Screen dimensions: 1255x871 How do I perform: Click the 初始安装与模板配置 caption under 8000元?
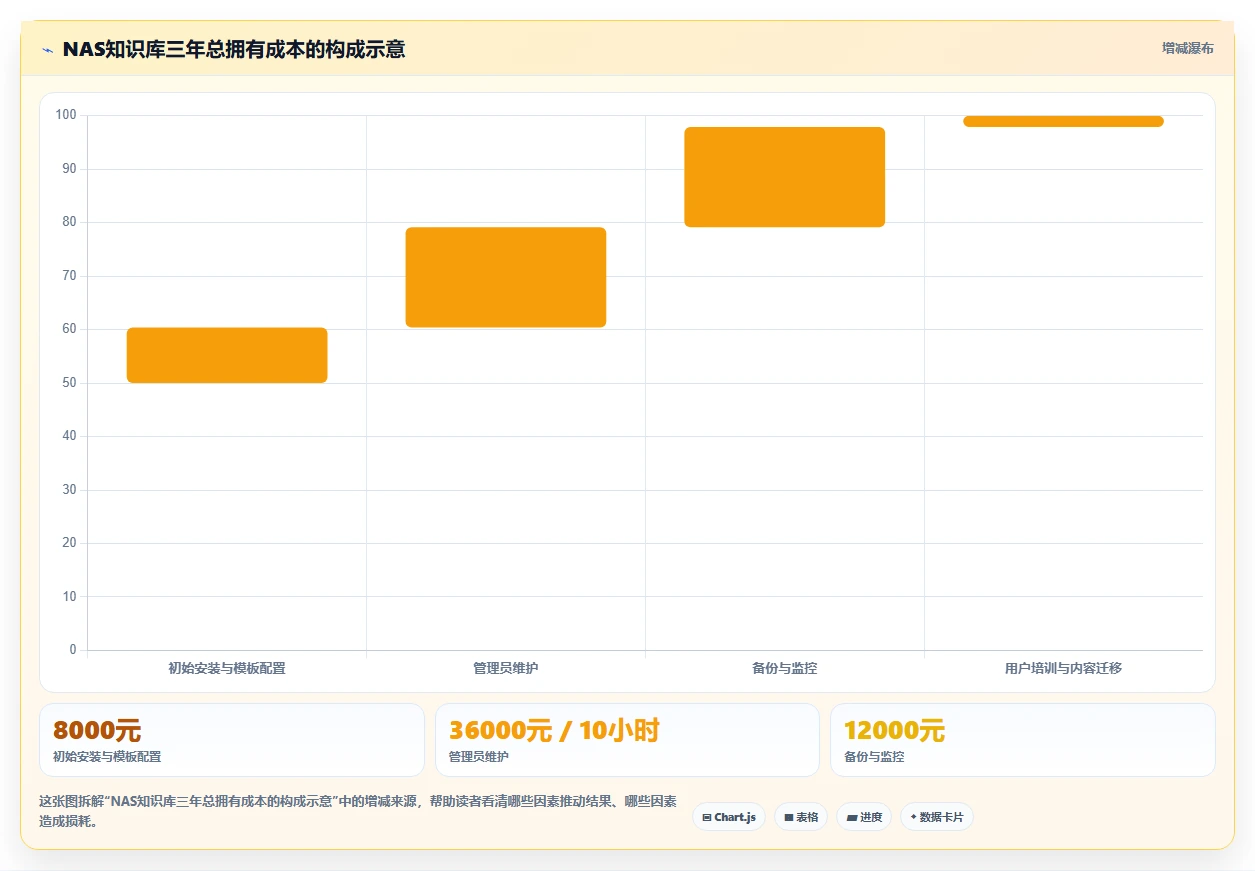click(107, 757)
